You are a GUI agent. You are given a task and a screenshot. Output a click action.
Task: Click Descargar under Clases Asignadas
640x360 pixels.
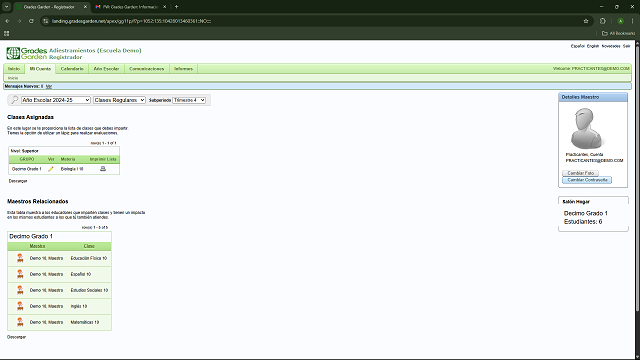(18, 181)
